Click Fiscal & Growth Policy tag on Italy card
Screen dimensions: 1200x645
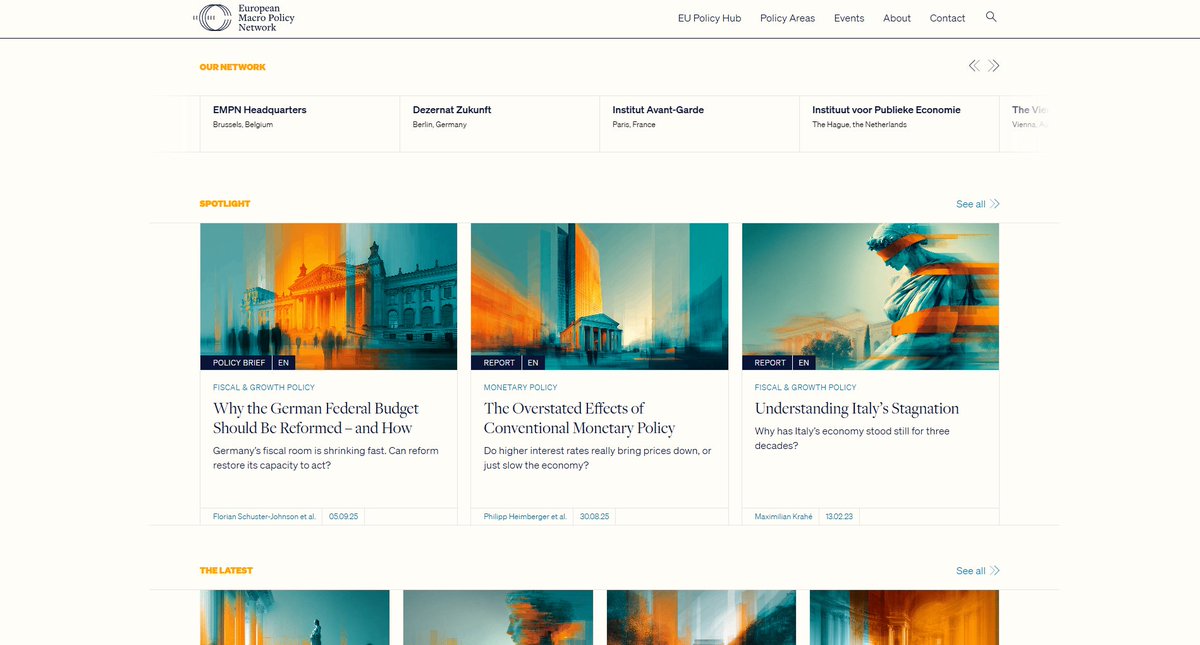pos(806,387)
